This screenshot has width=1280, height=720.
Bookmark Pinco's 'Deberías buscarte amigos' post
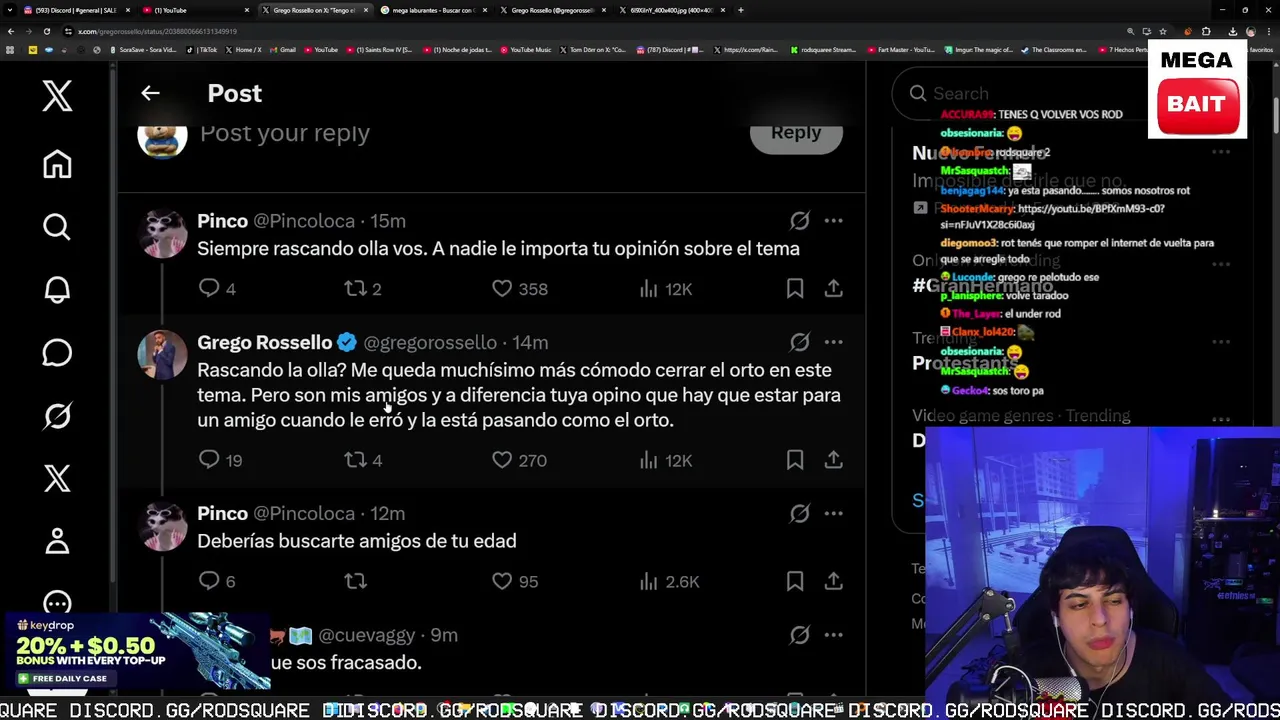(795, 581)
